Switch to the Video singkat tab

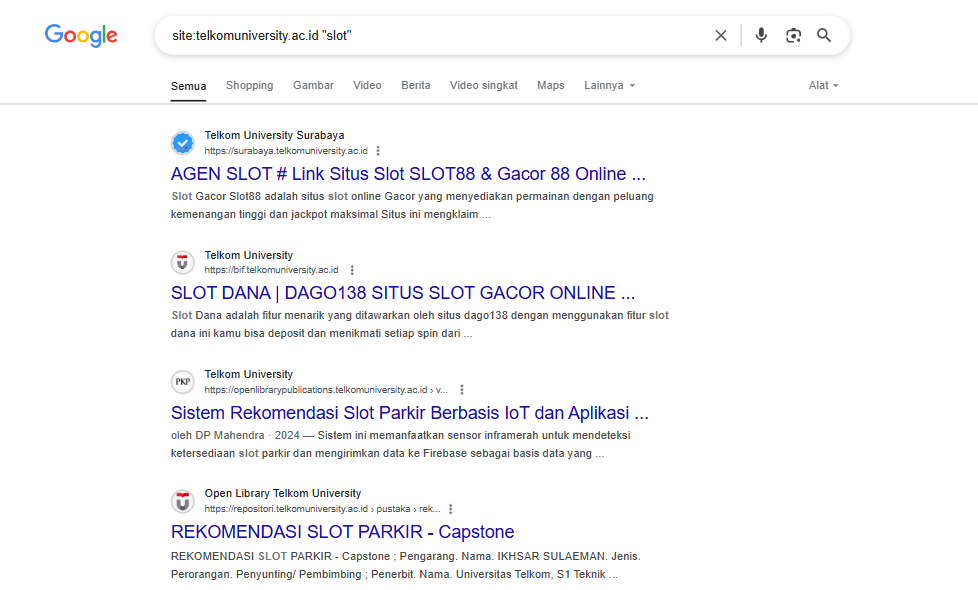tap(483, 85)
